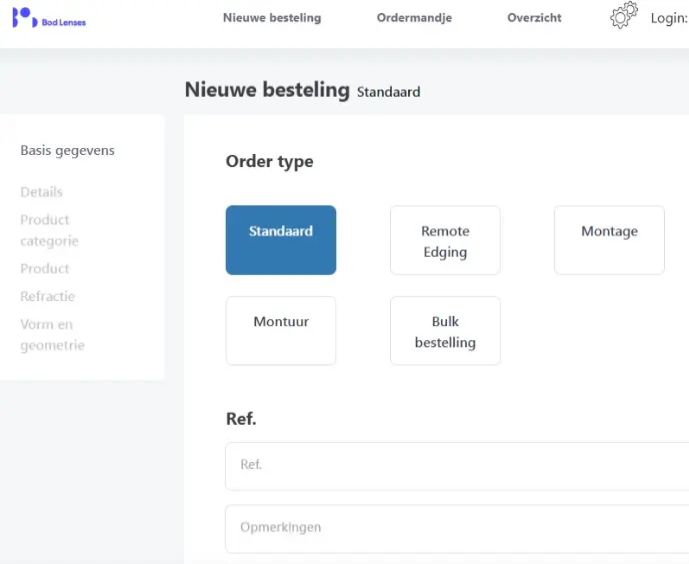Viewport: 689px width, 564px height.
Task: Choose the Remote Edging order type
Action: point(445,241)
